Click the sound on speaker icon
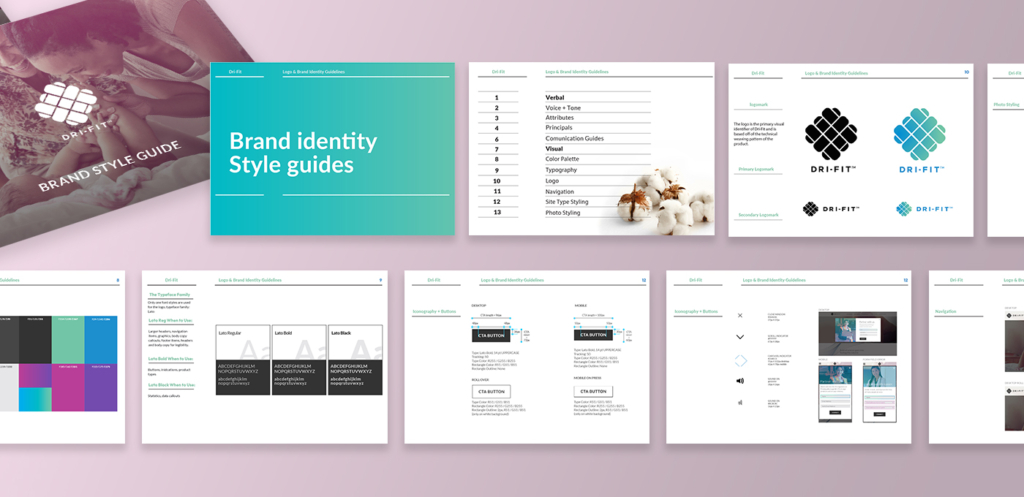 740,381
